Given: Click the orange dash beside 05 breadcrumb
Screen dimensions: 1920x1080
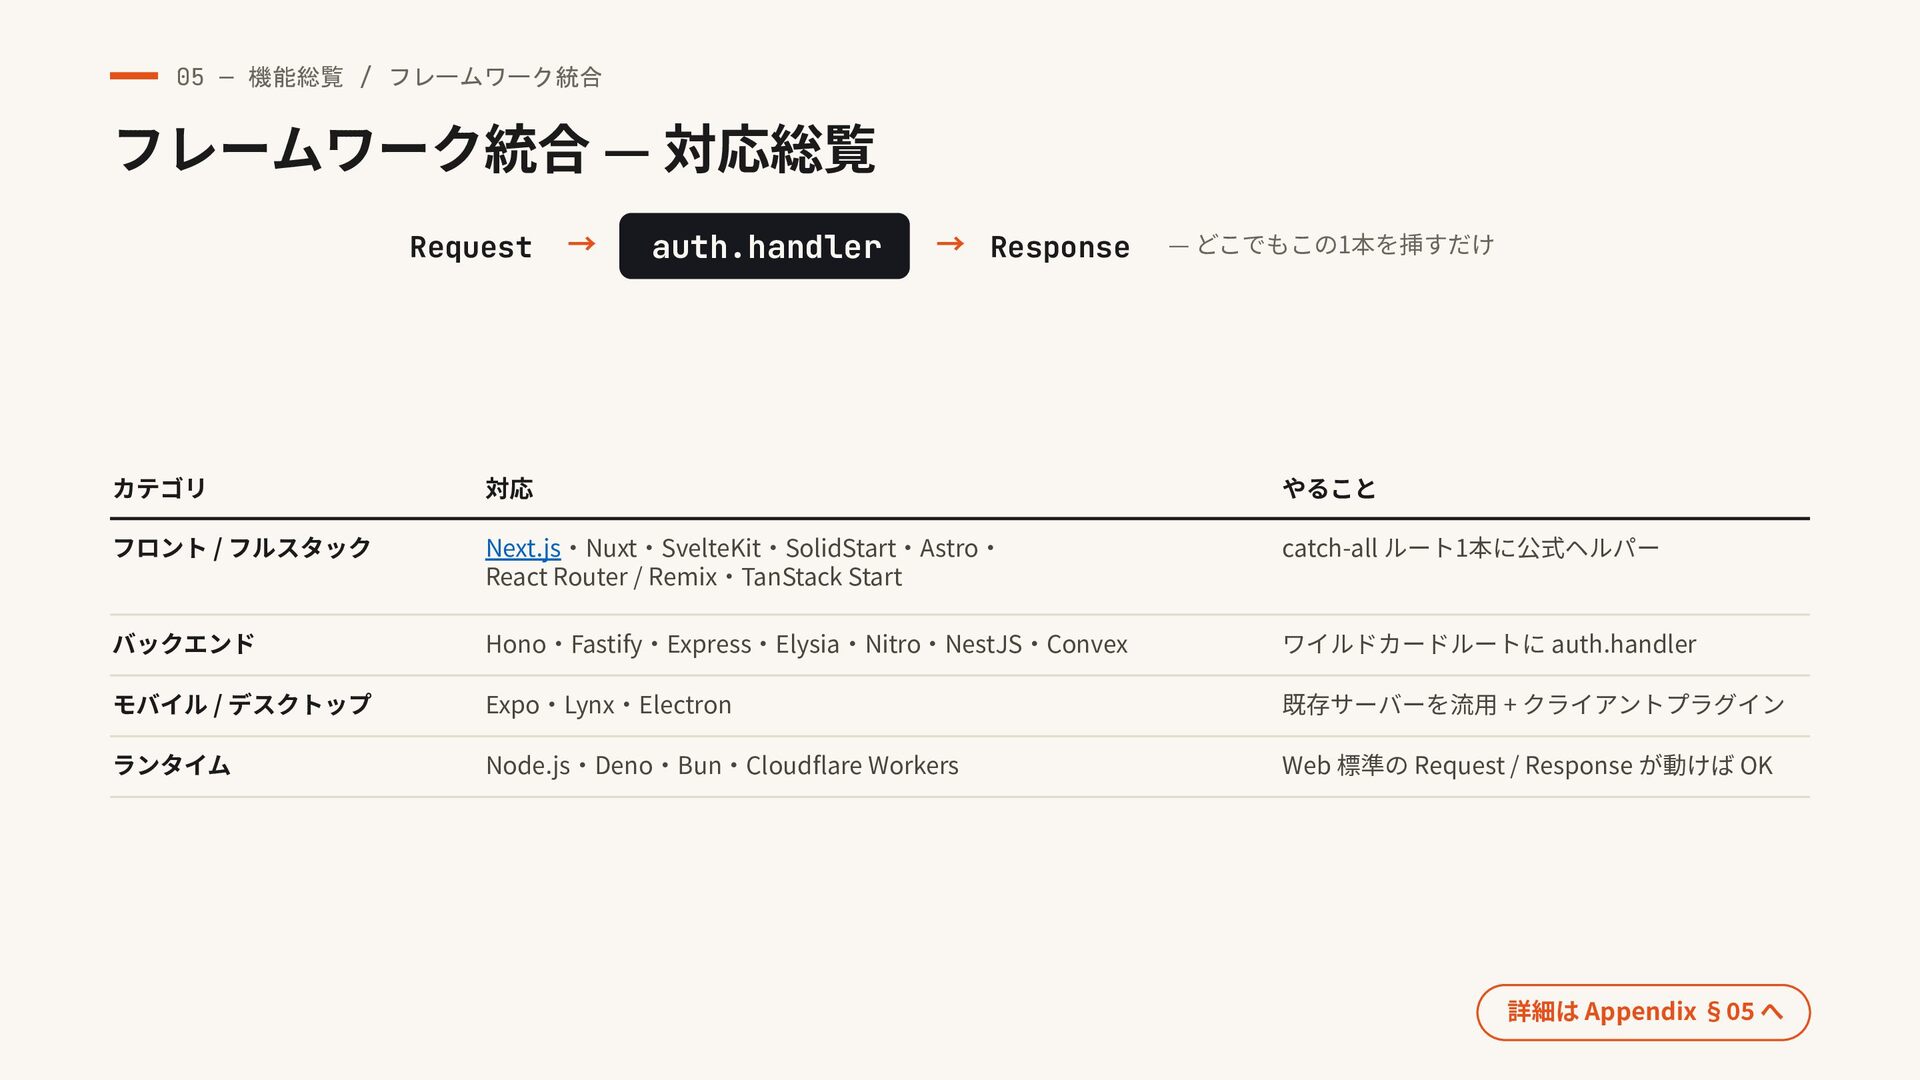Looking at the screenshot, I should click(x=134, y=76).
